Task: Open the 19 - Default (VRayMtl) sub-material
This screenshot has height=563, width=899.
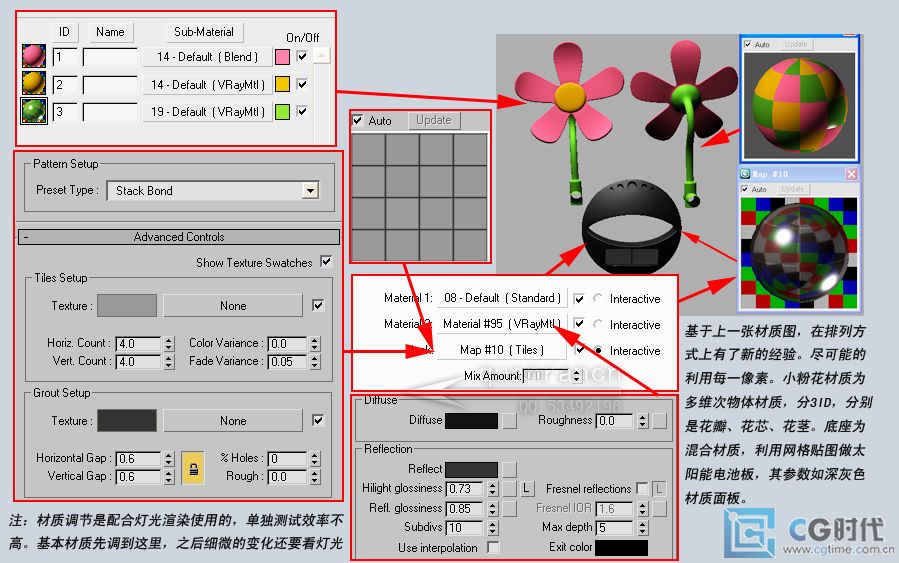Action: click(207, 112)
